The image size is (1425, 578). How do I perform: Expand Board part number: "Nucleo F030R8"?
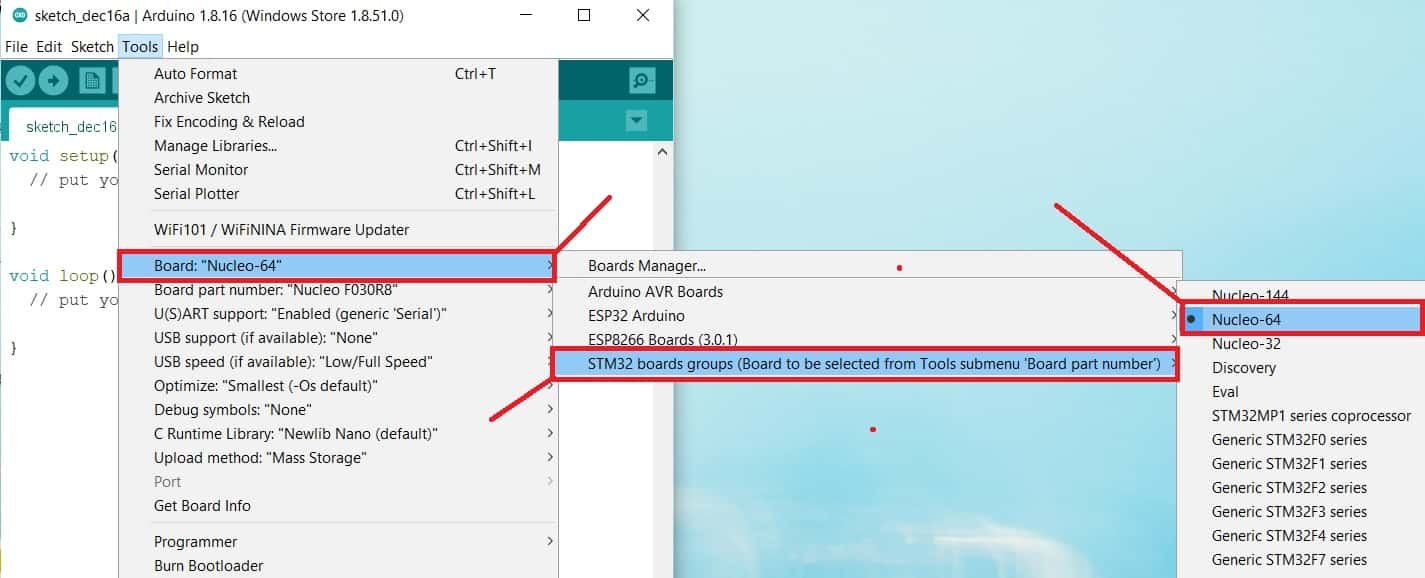[x=338, y=290]
